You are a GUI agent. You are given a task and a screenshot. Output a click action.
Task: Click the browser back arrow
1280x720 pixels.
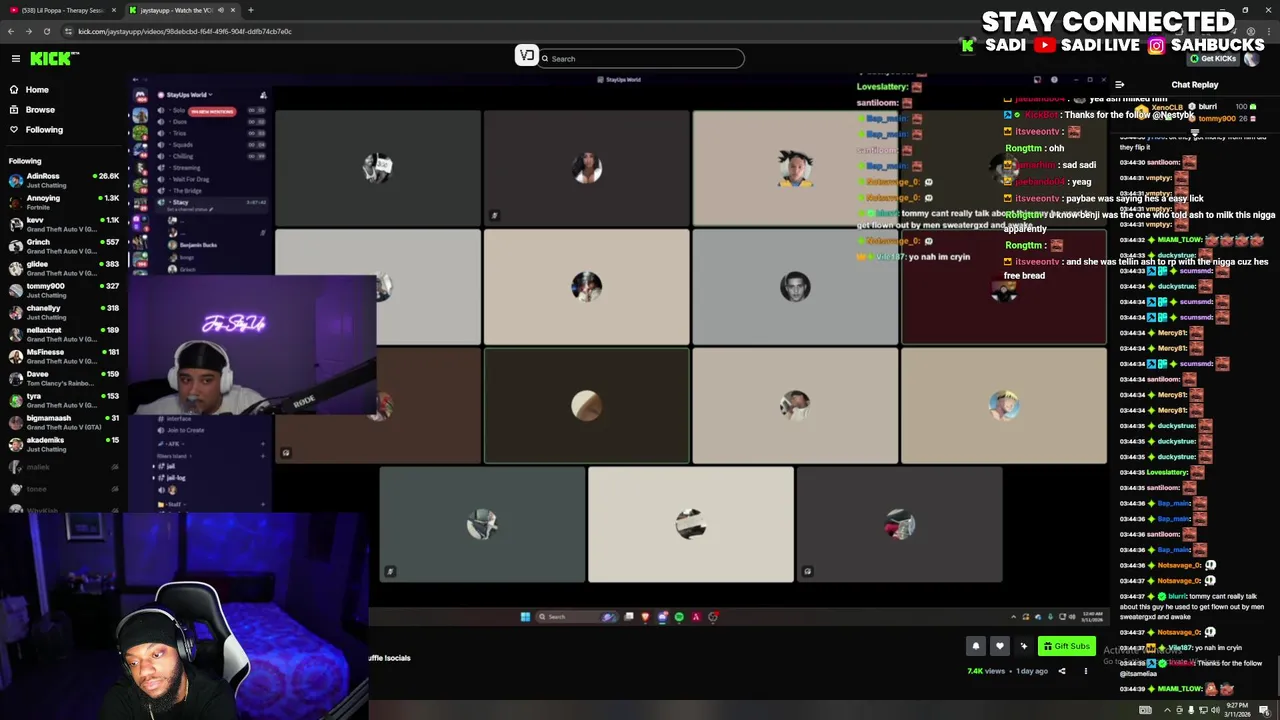tap(11, 31)
